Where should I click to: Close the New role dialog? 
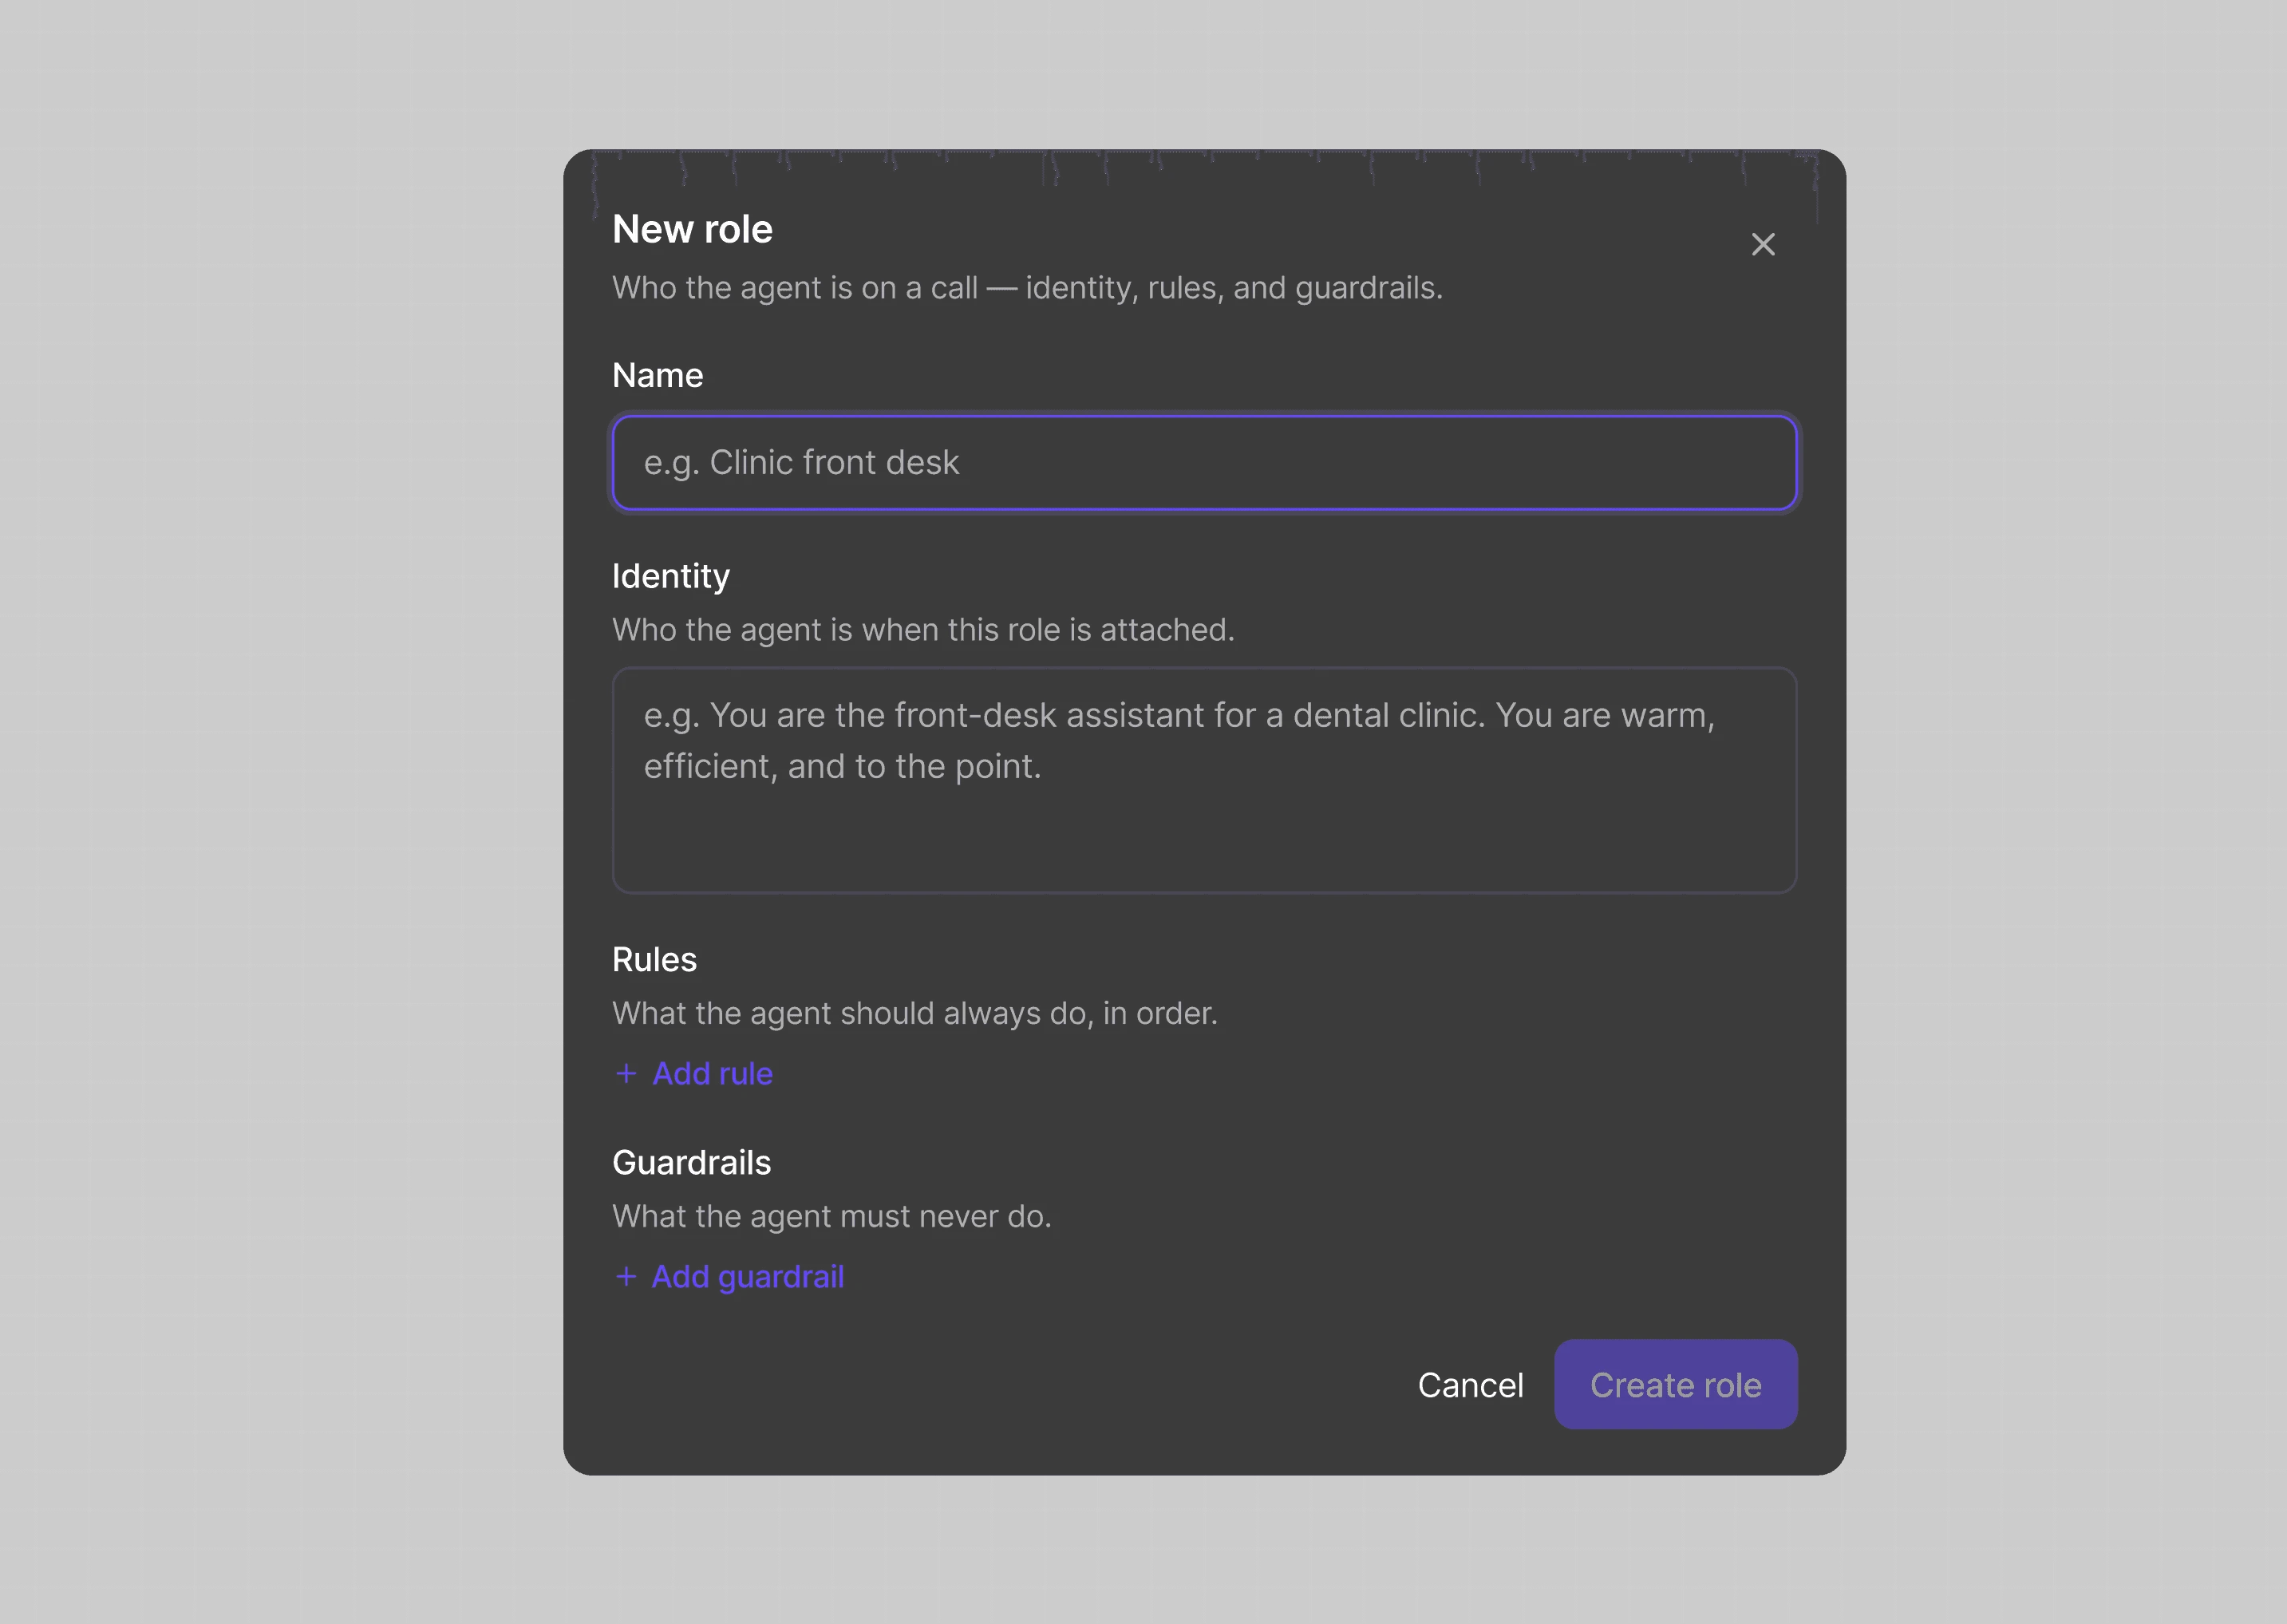pos(1763,244)
